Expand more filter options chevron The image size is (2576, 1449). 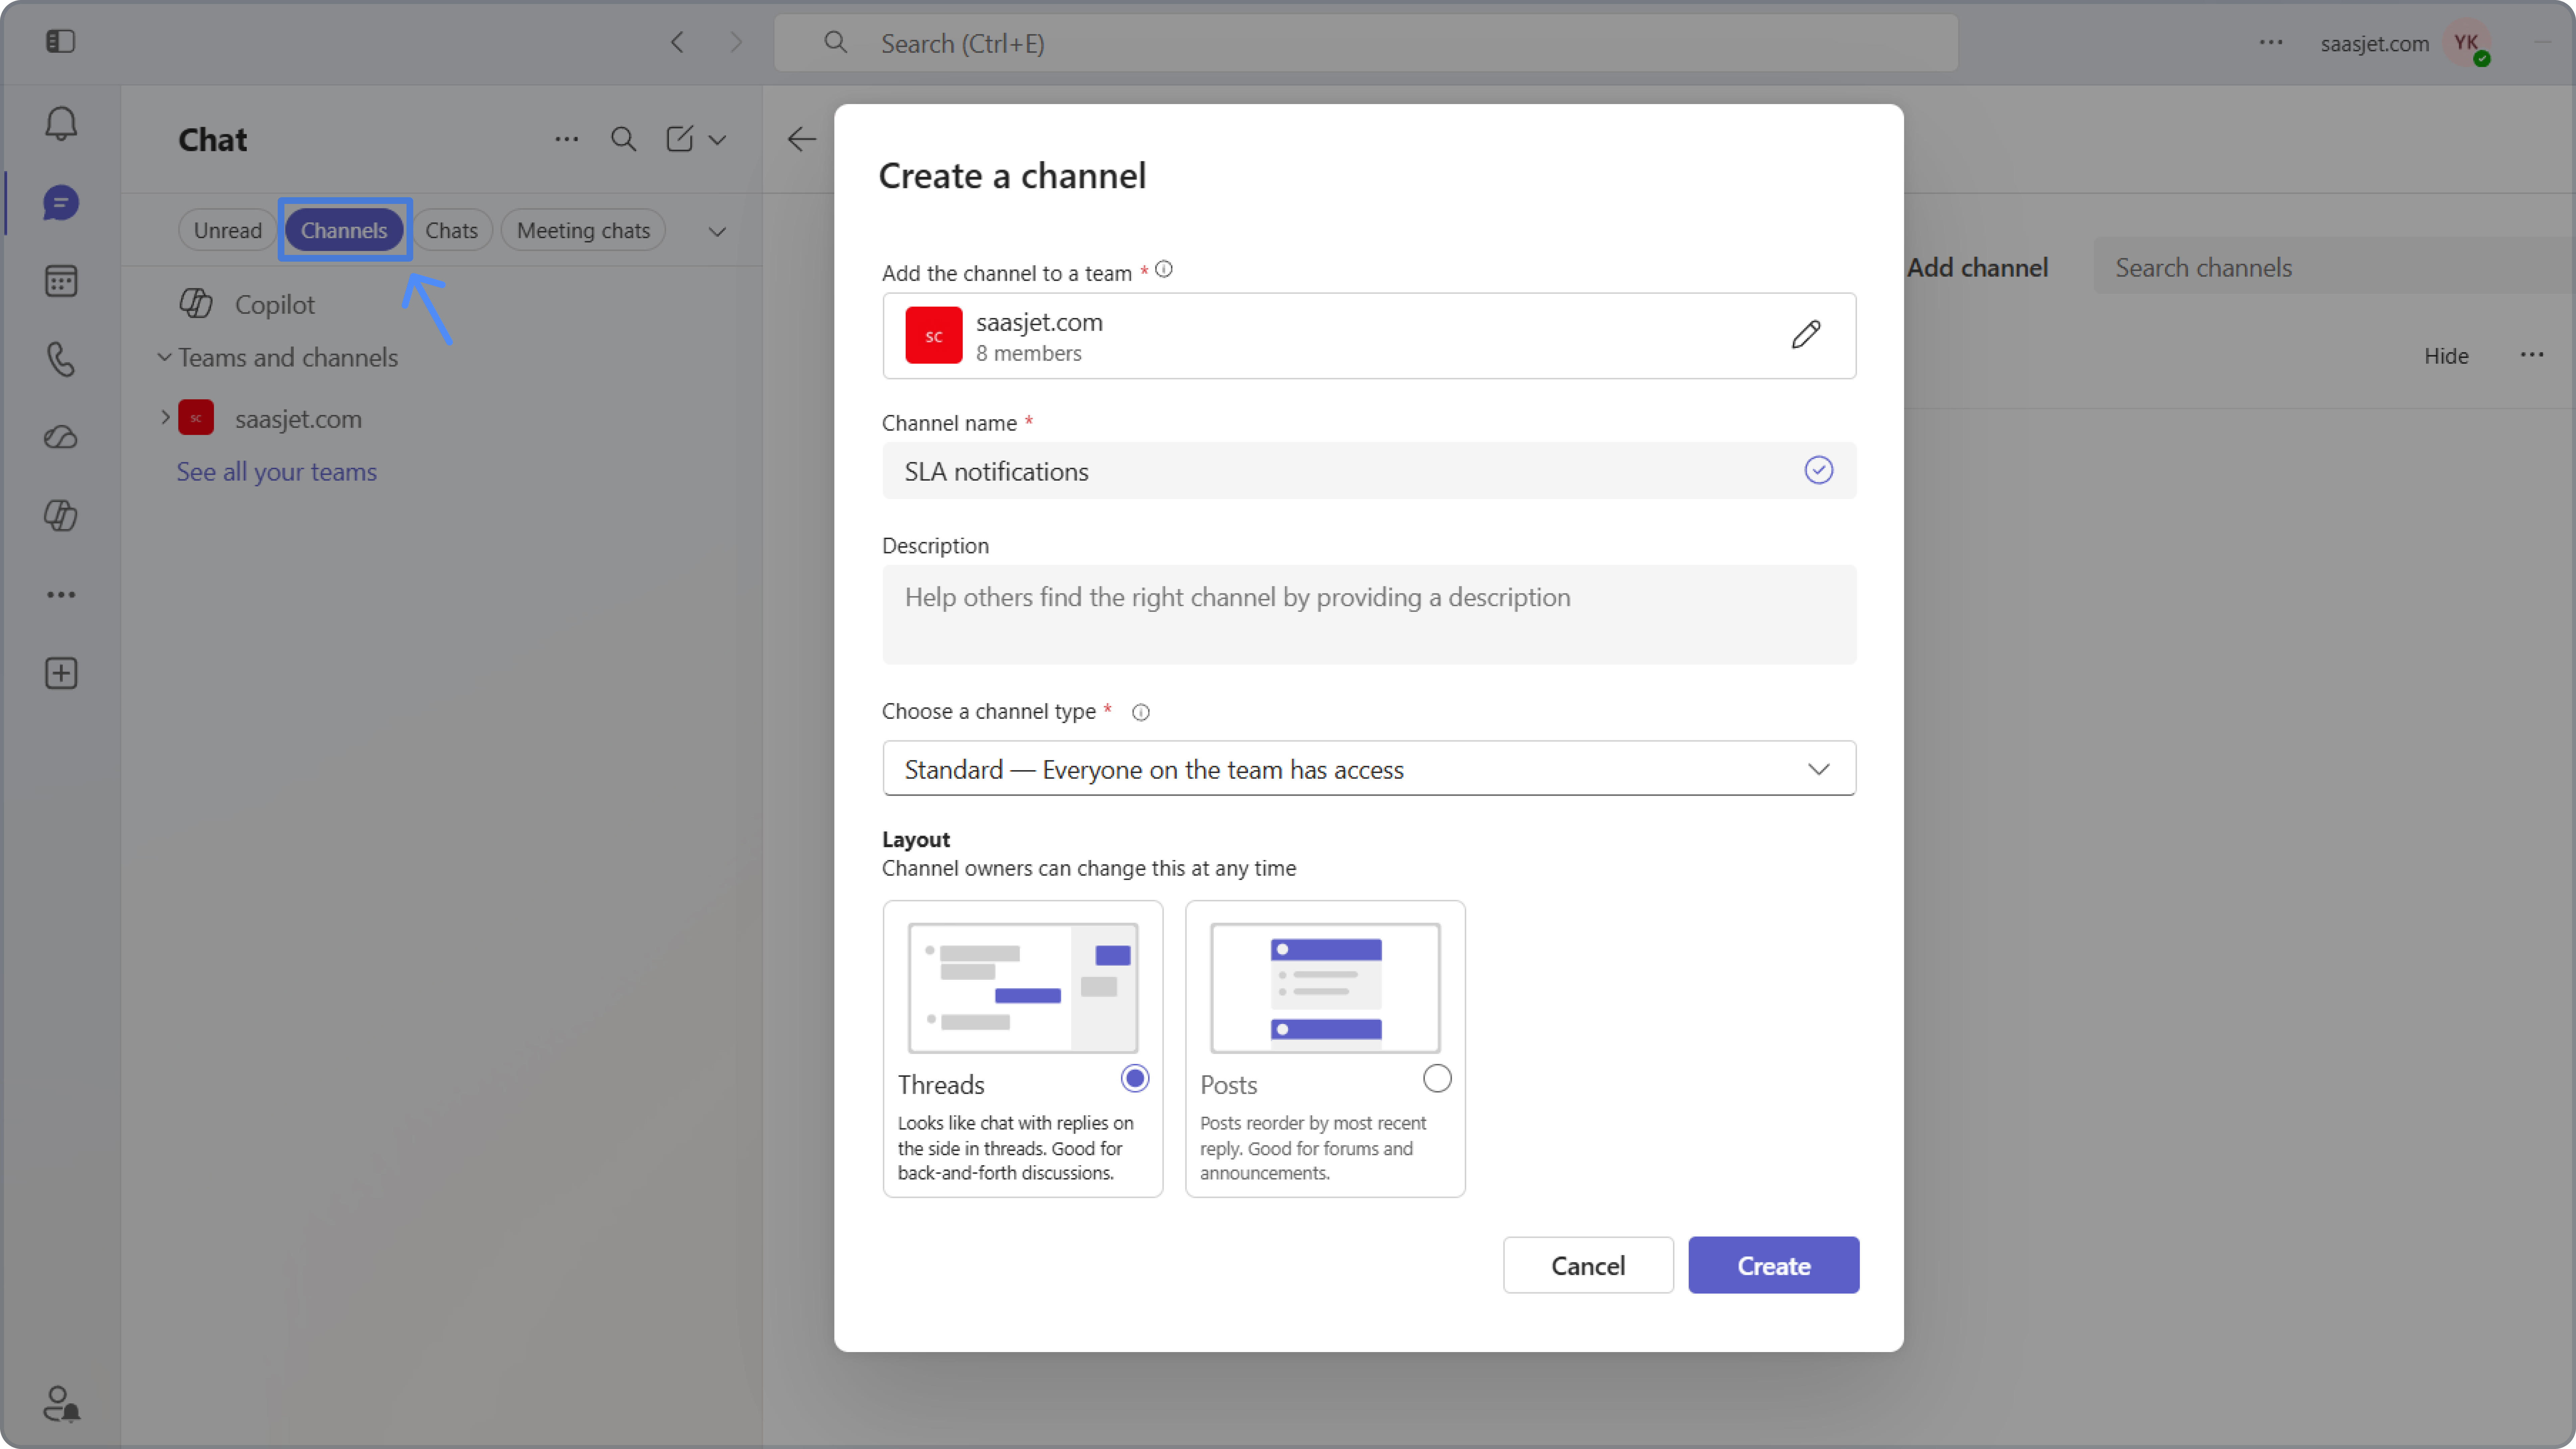(x=717, y=232)
